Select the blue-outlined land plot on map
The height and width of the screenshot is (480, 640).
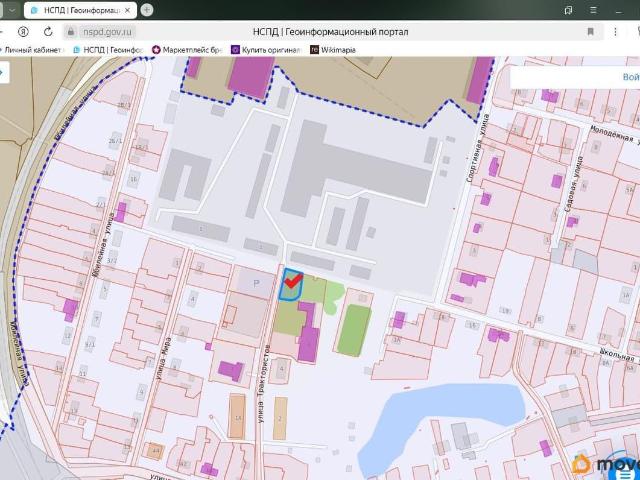click(x=290, y=285)
